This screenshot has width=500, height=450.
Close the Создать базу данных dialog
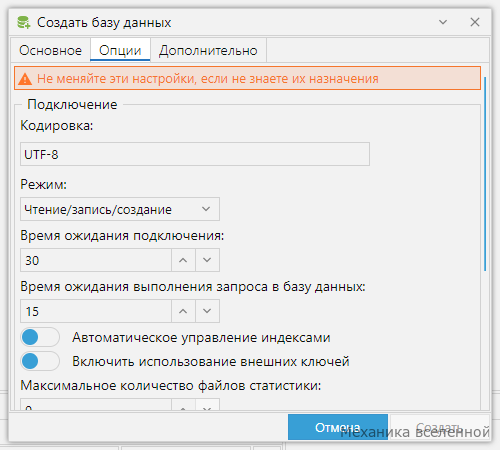475,22
